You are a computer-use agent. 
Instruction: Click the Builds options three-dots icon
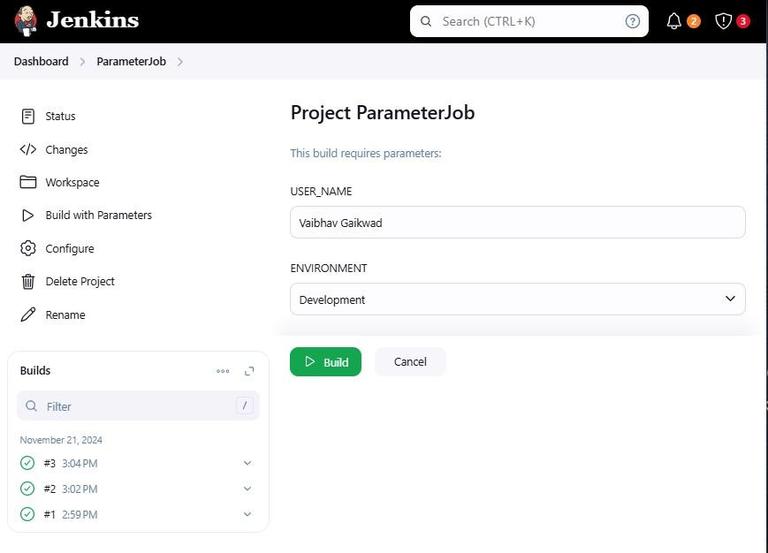223,371
